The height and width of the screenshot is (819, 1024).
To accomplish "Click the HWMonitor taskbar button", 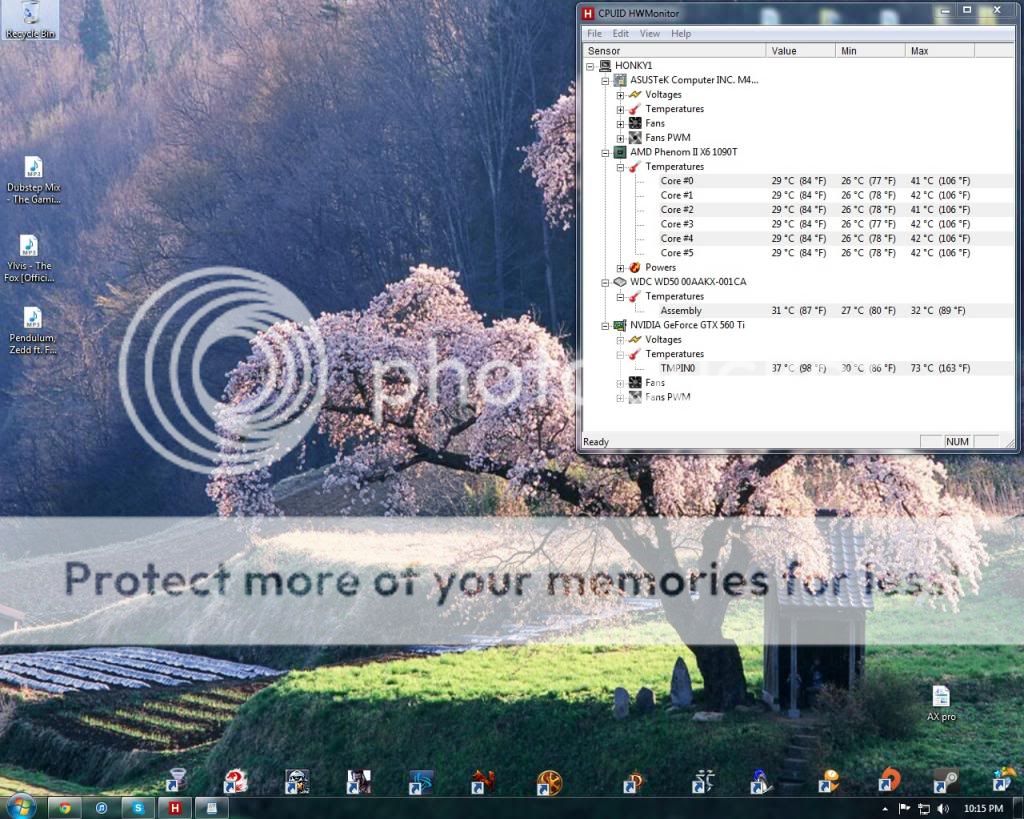I will pyautogui.click(x=175, y=808).
